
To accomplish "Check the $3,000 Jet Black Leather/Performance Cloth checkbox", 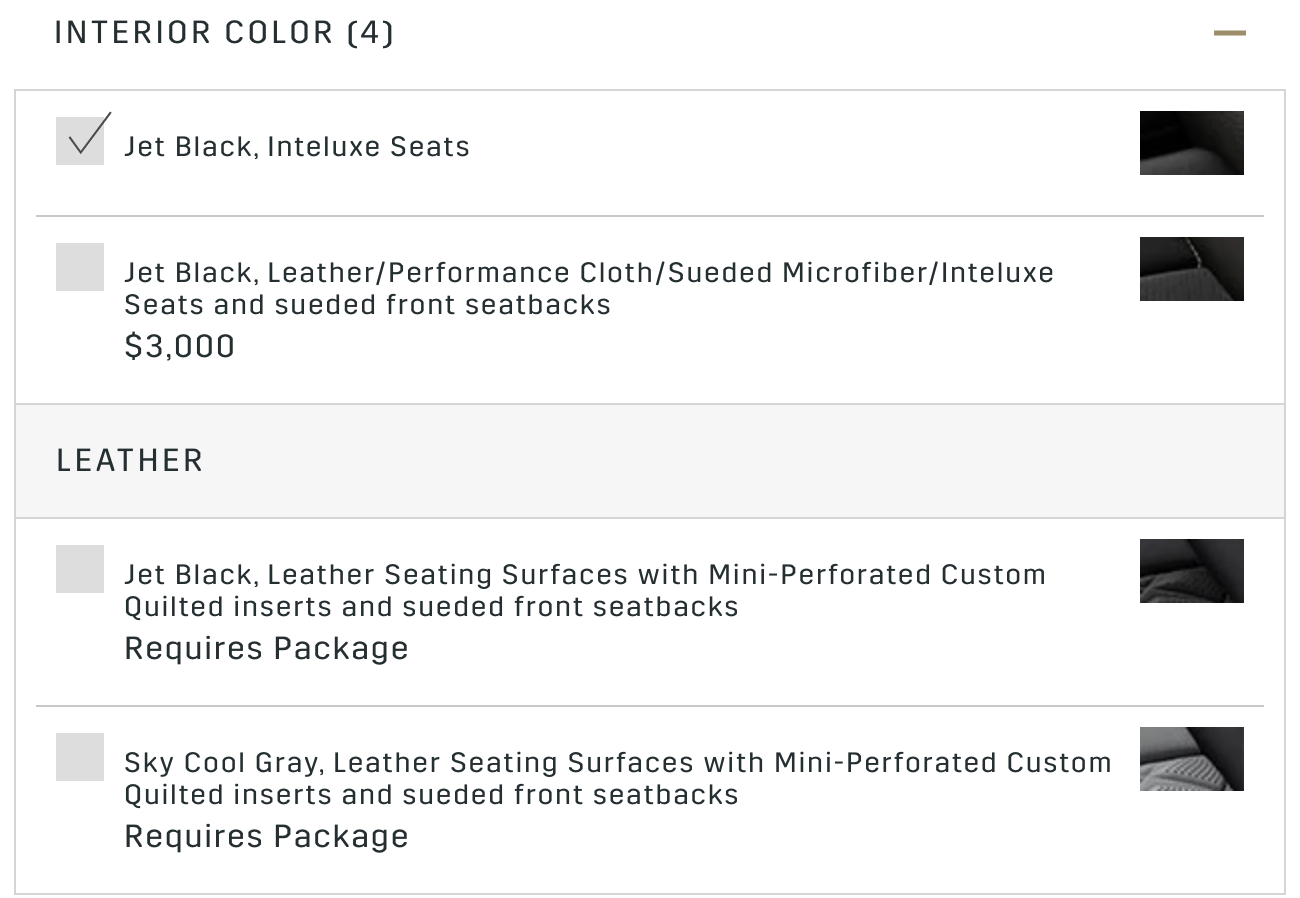I will 80,267.
